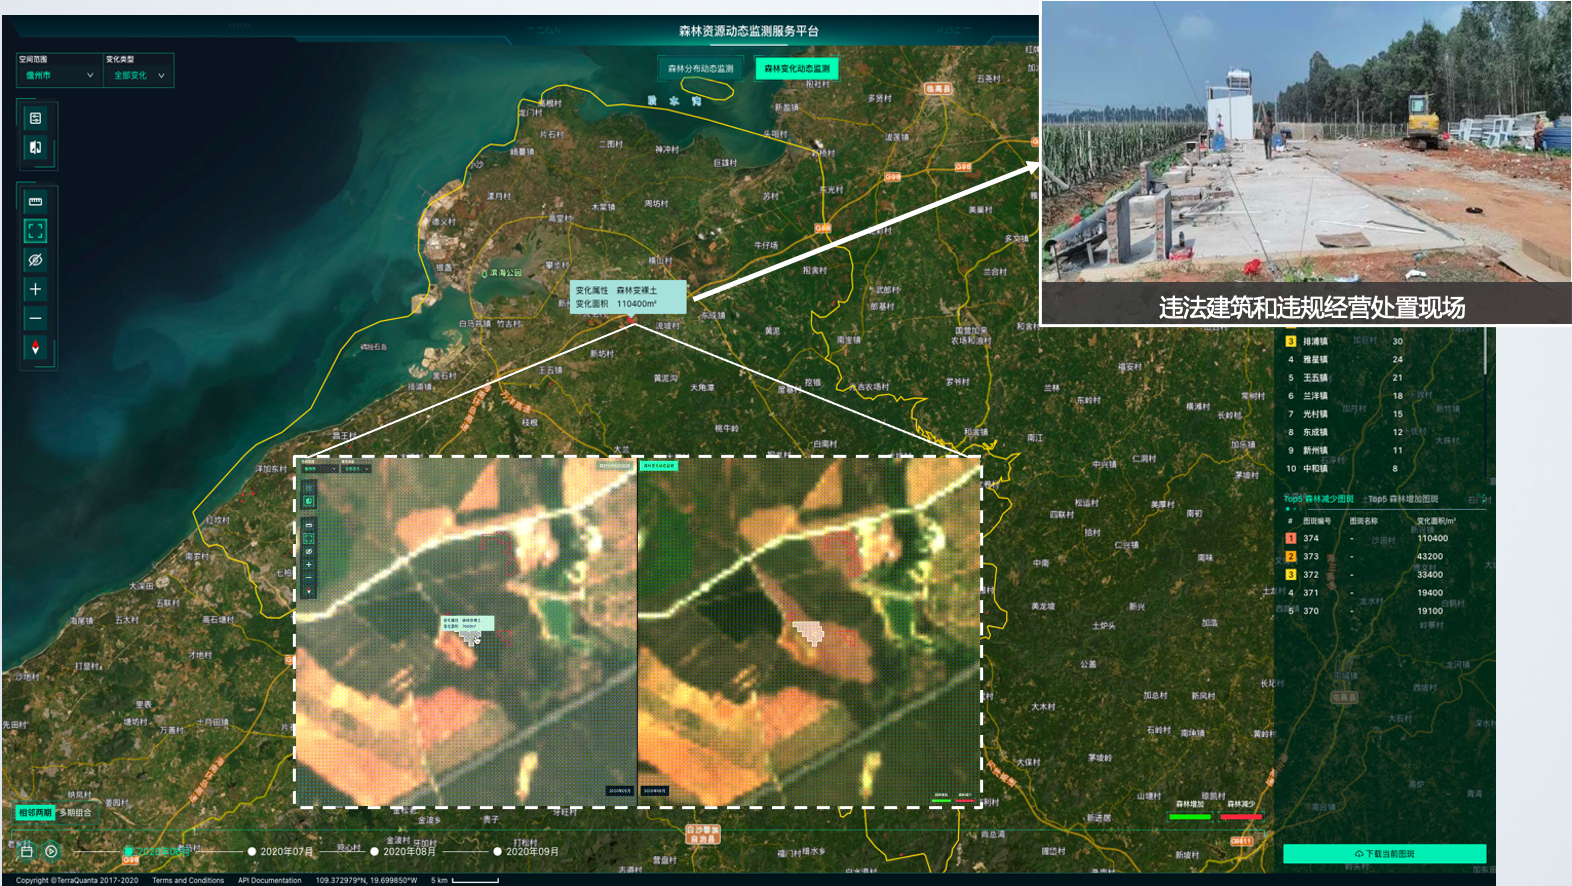Open the 森林分布动态监测 tab

point(700,69)
